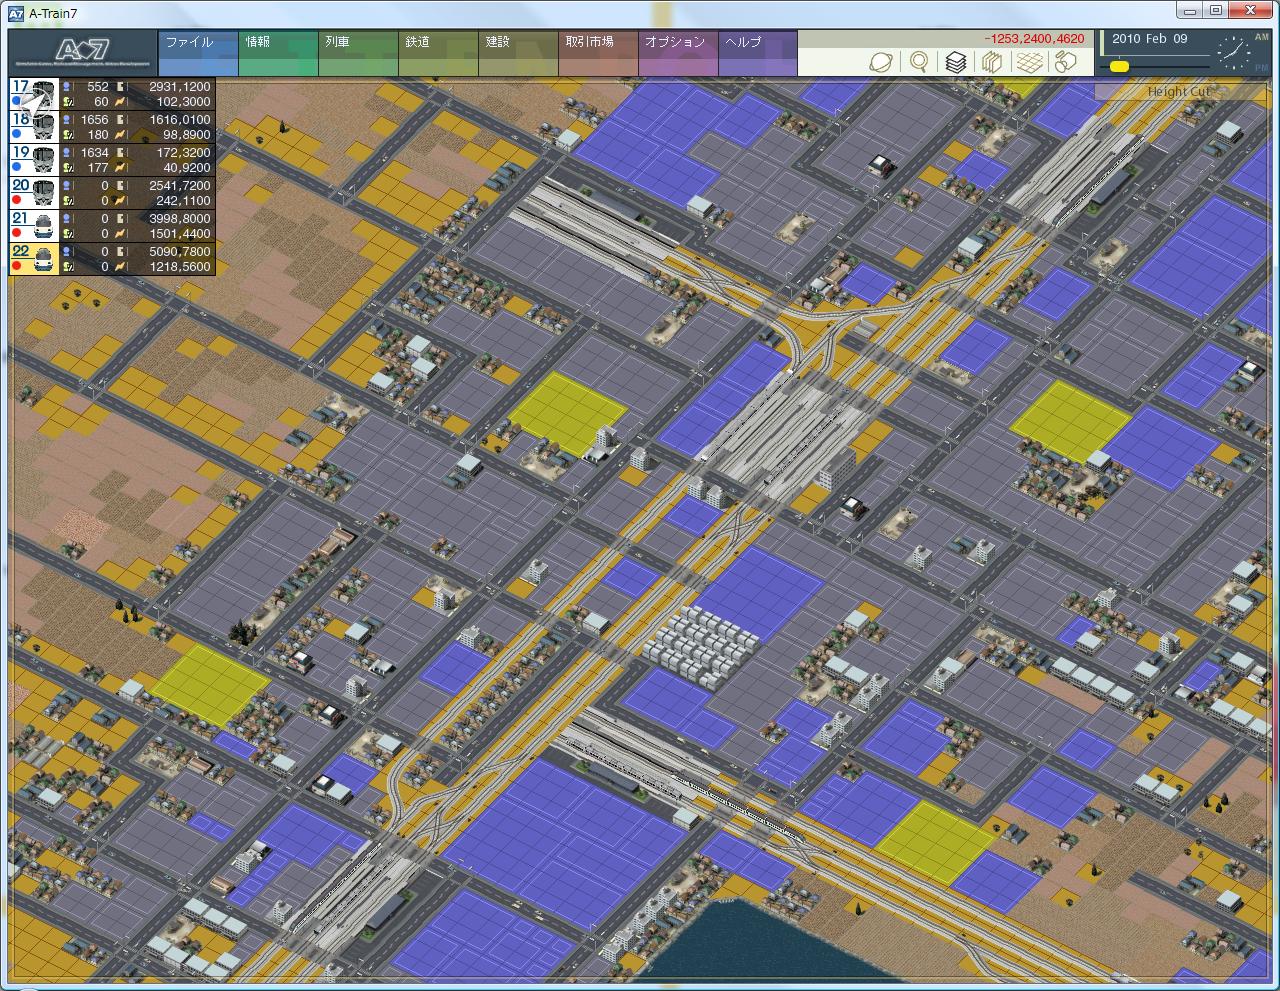This screenshot has height=991, width=1280.
Task: Click the A-Train7 title bar app icon
Action: click(x=14, y=12)
